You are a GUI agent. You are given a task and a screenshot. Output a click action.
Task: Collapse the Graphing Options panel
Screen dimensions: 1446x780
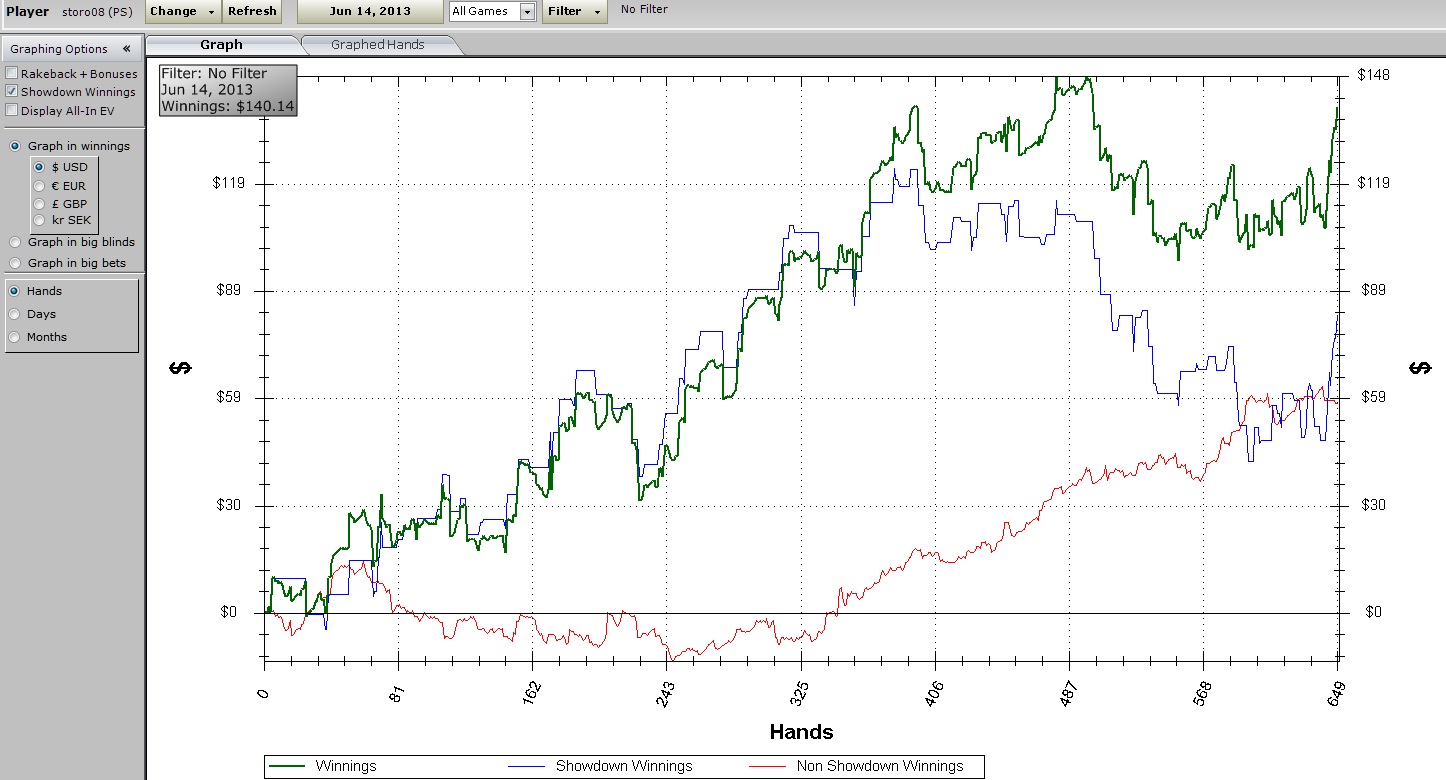coord(127,49)
